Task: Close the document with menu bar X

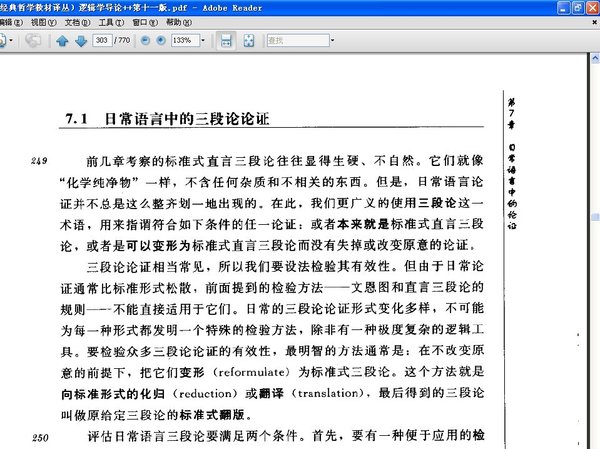Action: click(x=595, y=23)
